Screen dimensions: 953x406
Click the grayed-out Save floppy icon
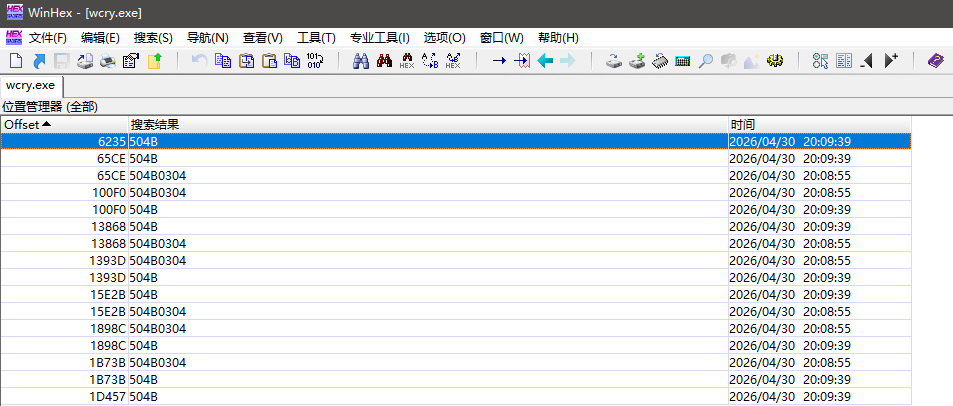(62, 61)
